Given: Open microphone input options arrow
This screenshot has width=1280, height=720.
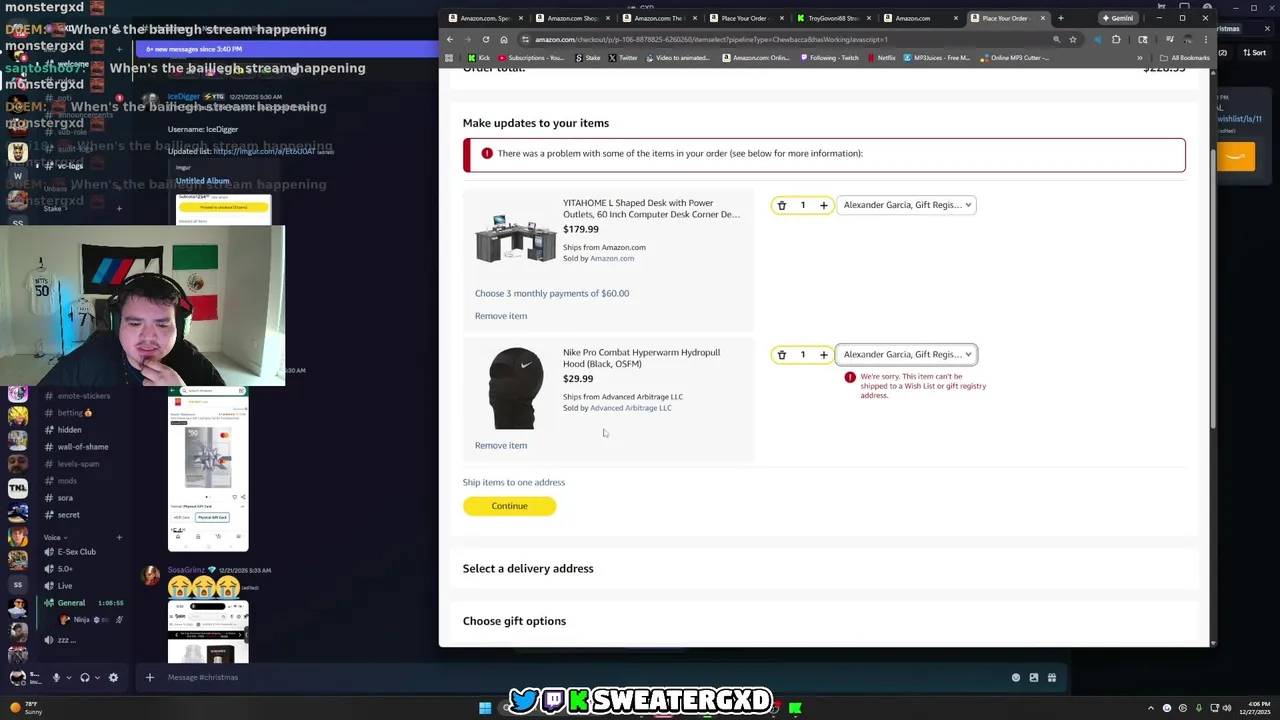Looking at the screenshot, I should [68, 678].
